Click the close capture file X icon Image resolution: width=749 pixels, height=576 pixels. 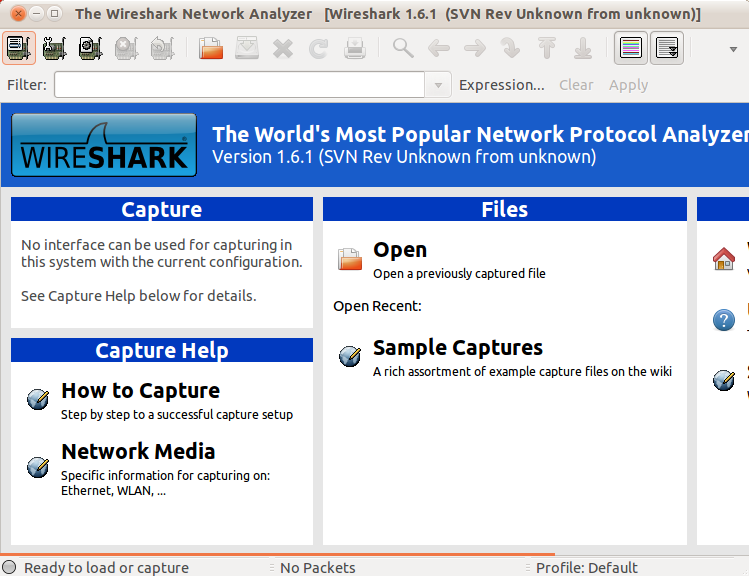click(283, 48)
